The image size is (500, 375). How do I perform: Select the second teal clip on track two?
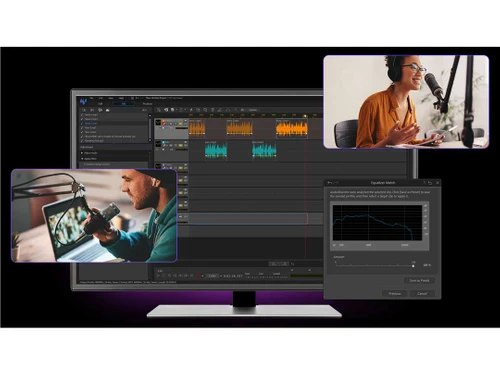[264, 150]
